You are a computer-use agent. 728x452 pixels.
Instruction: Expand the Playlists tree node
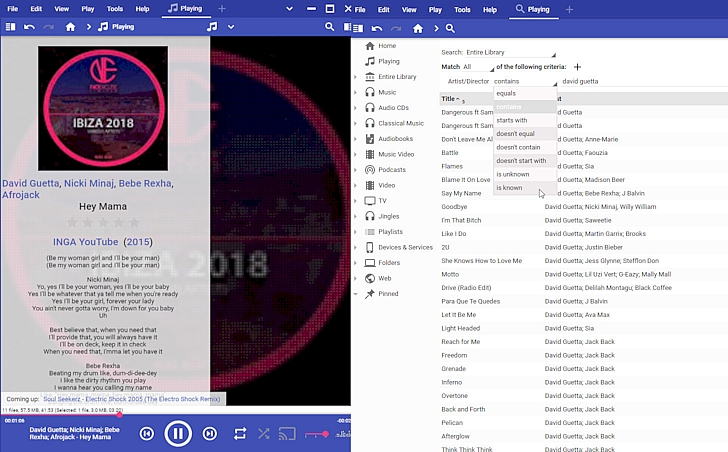point(355,232)
